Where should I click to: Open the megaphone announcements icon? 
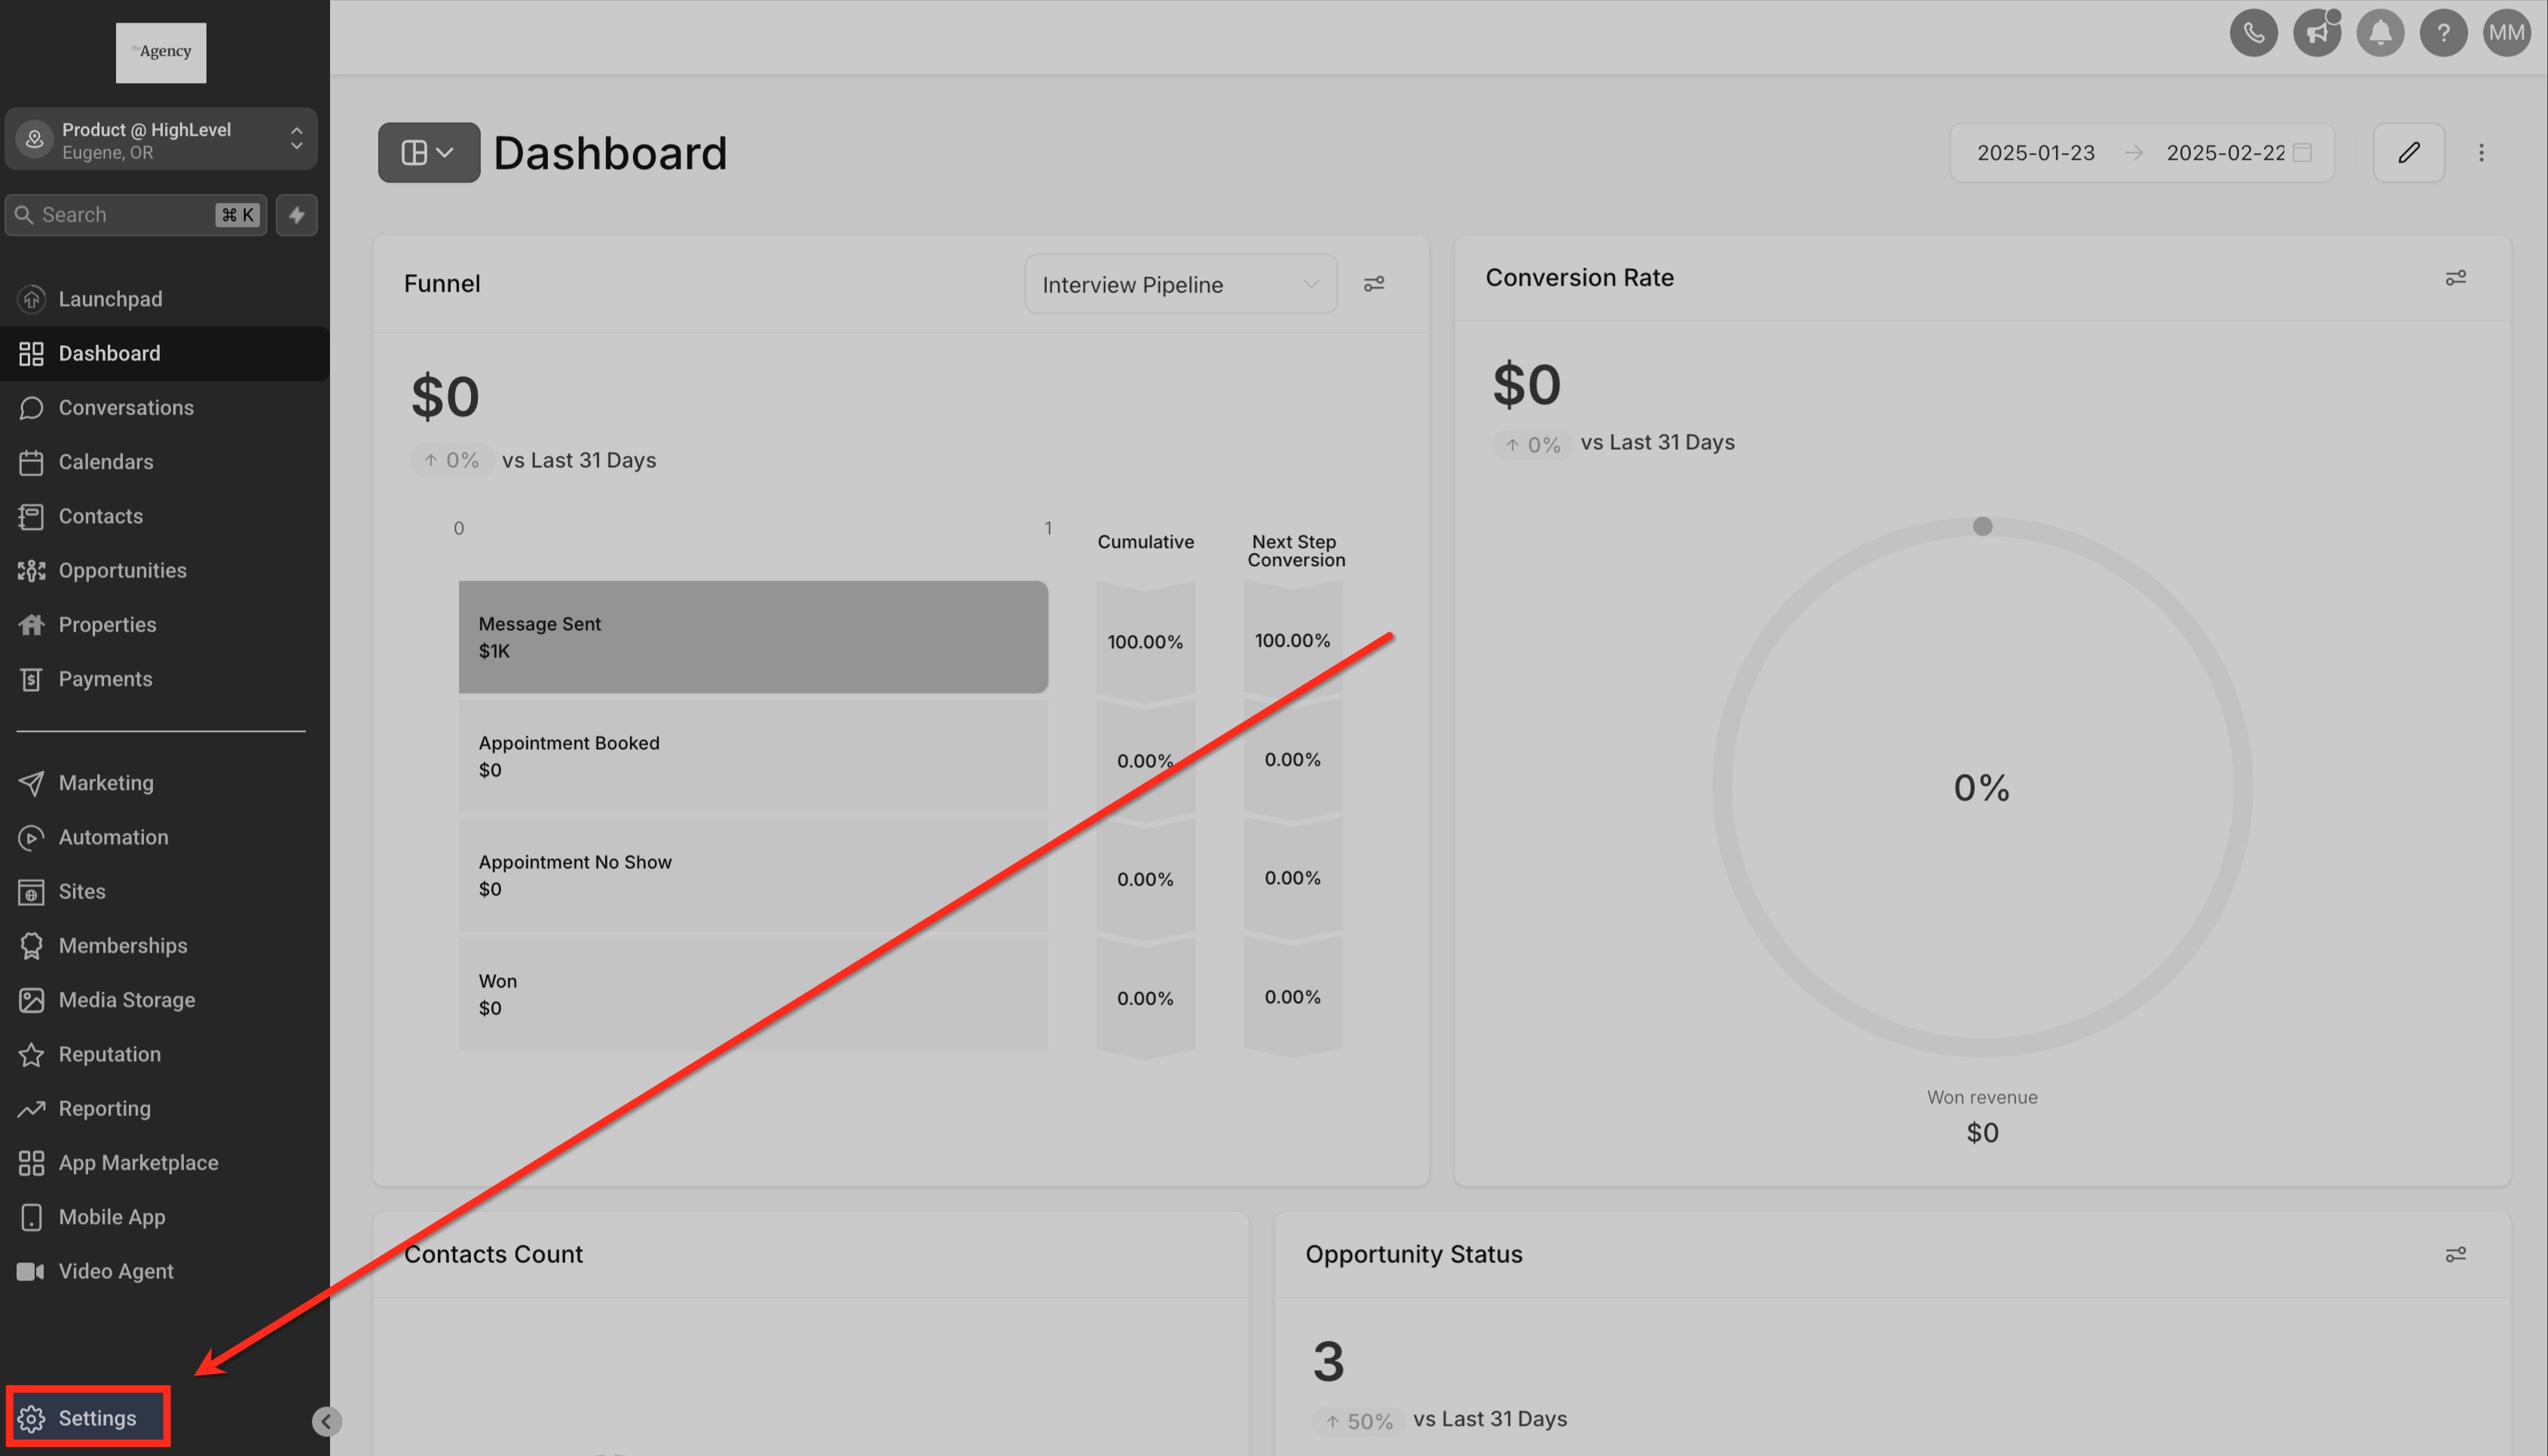point(2316,33)
